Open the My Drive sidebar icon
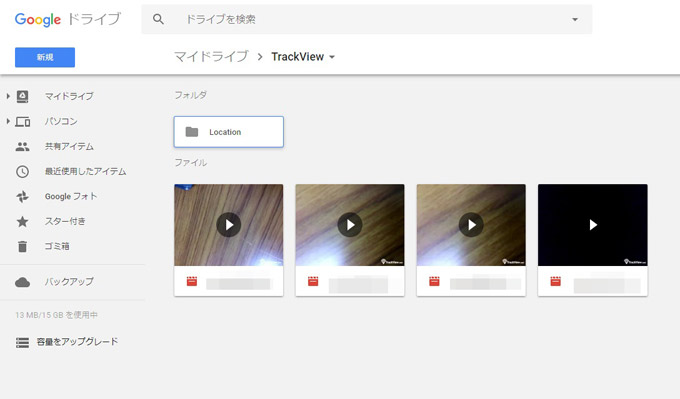Screen dimensions: 680x399 (23, 96)
